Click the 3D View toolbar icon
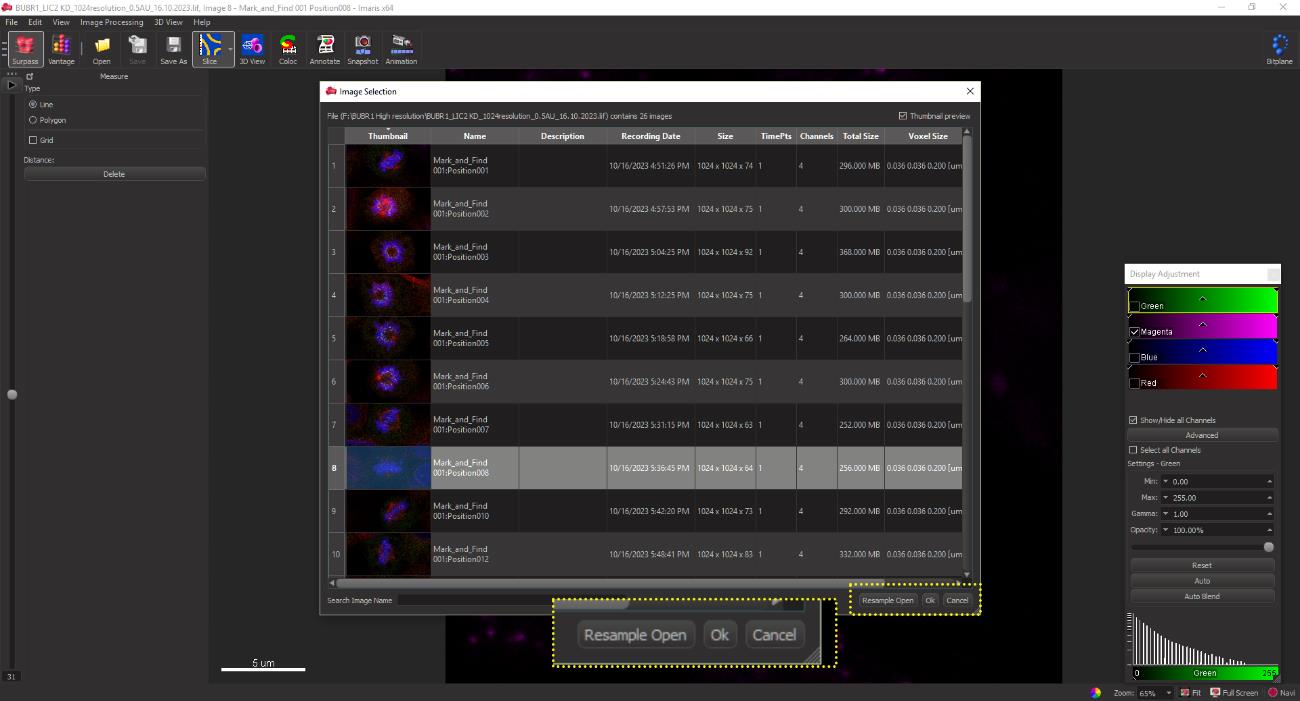Image resolution: width=1300 pixels, height=701 pixels. click(252, 49)
